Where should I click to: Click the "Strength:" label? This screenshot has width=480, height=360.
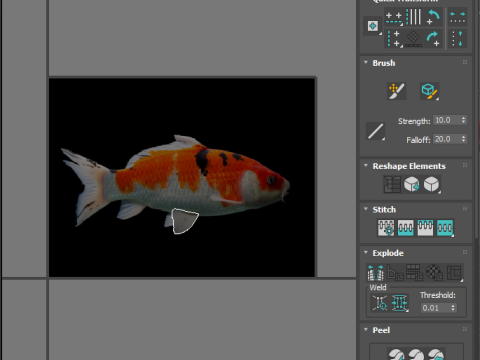(414, 121)
